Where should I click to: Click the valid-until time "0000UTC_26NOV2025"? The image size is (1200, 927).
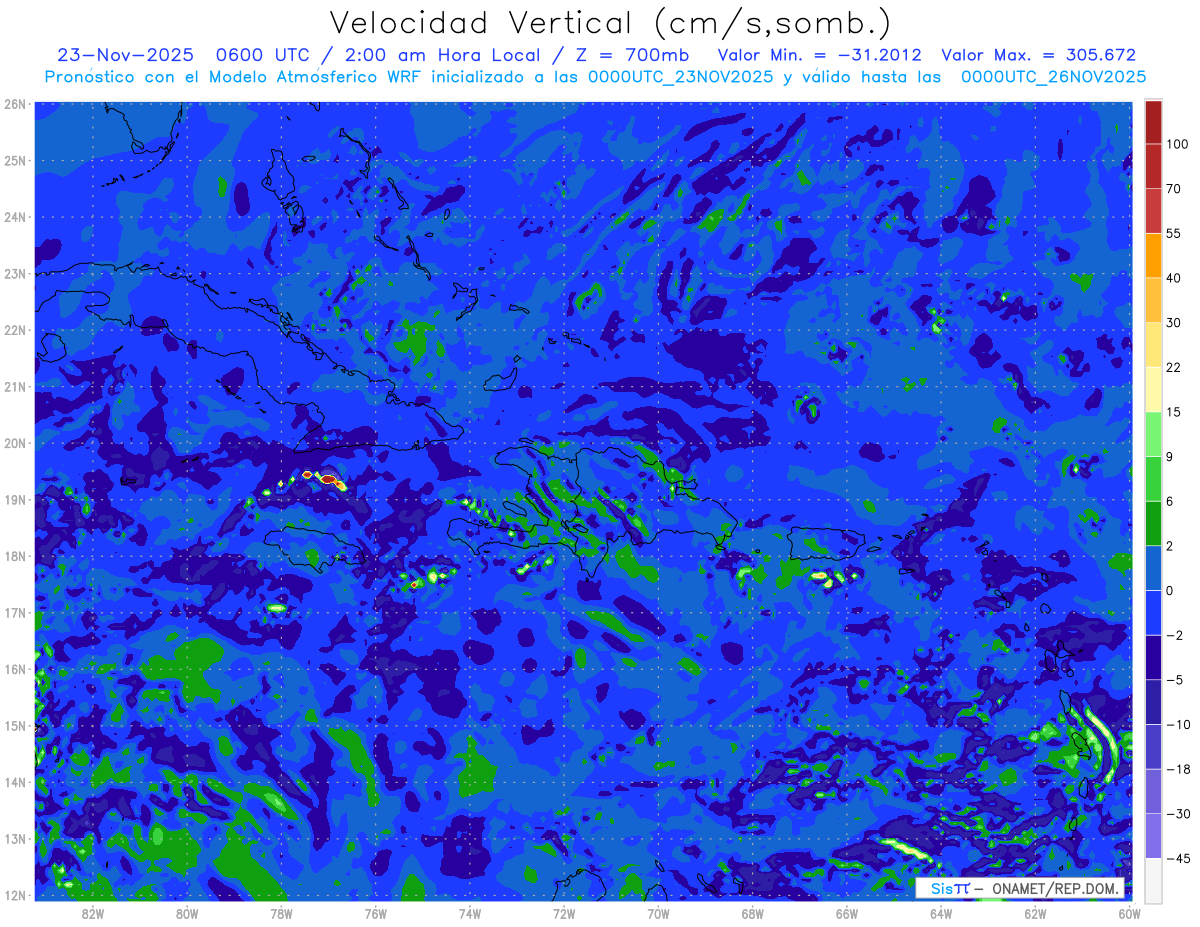pyautogui.click(x=1053, y=77)
